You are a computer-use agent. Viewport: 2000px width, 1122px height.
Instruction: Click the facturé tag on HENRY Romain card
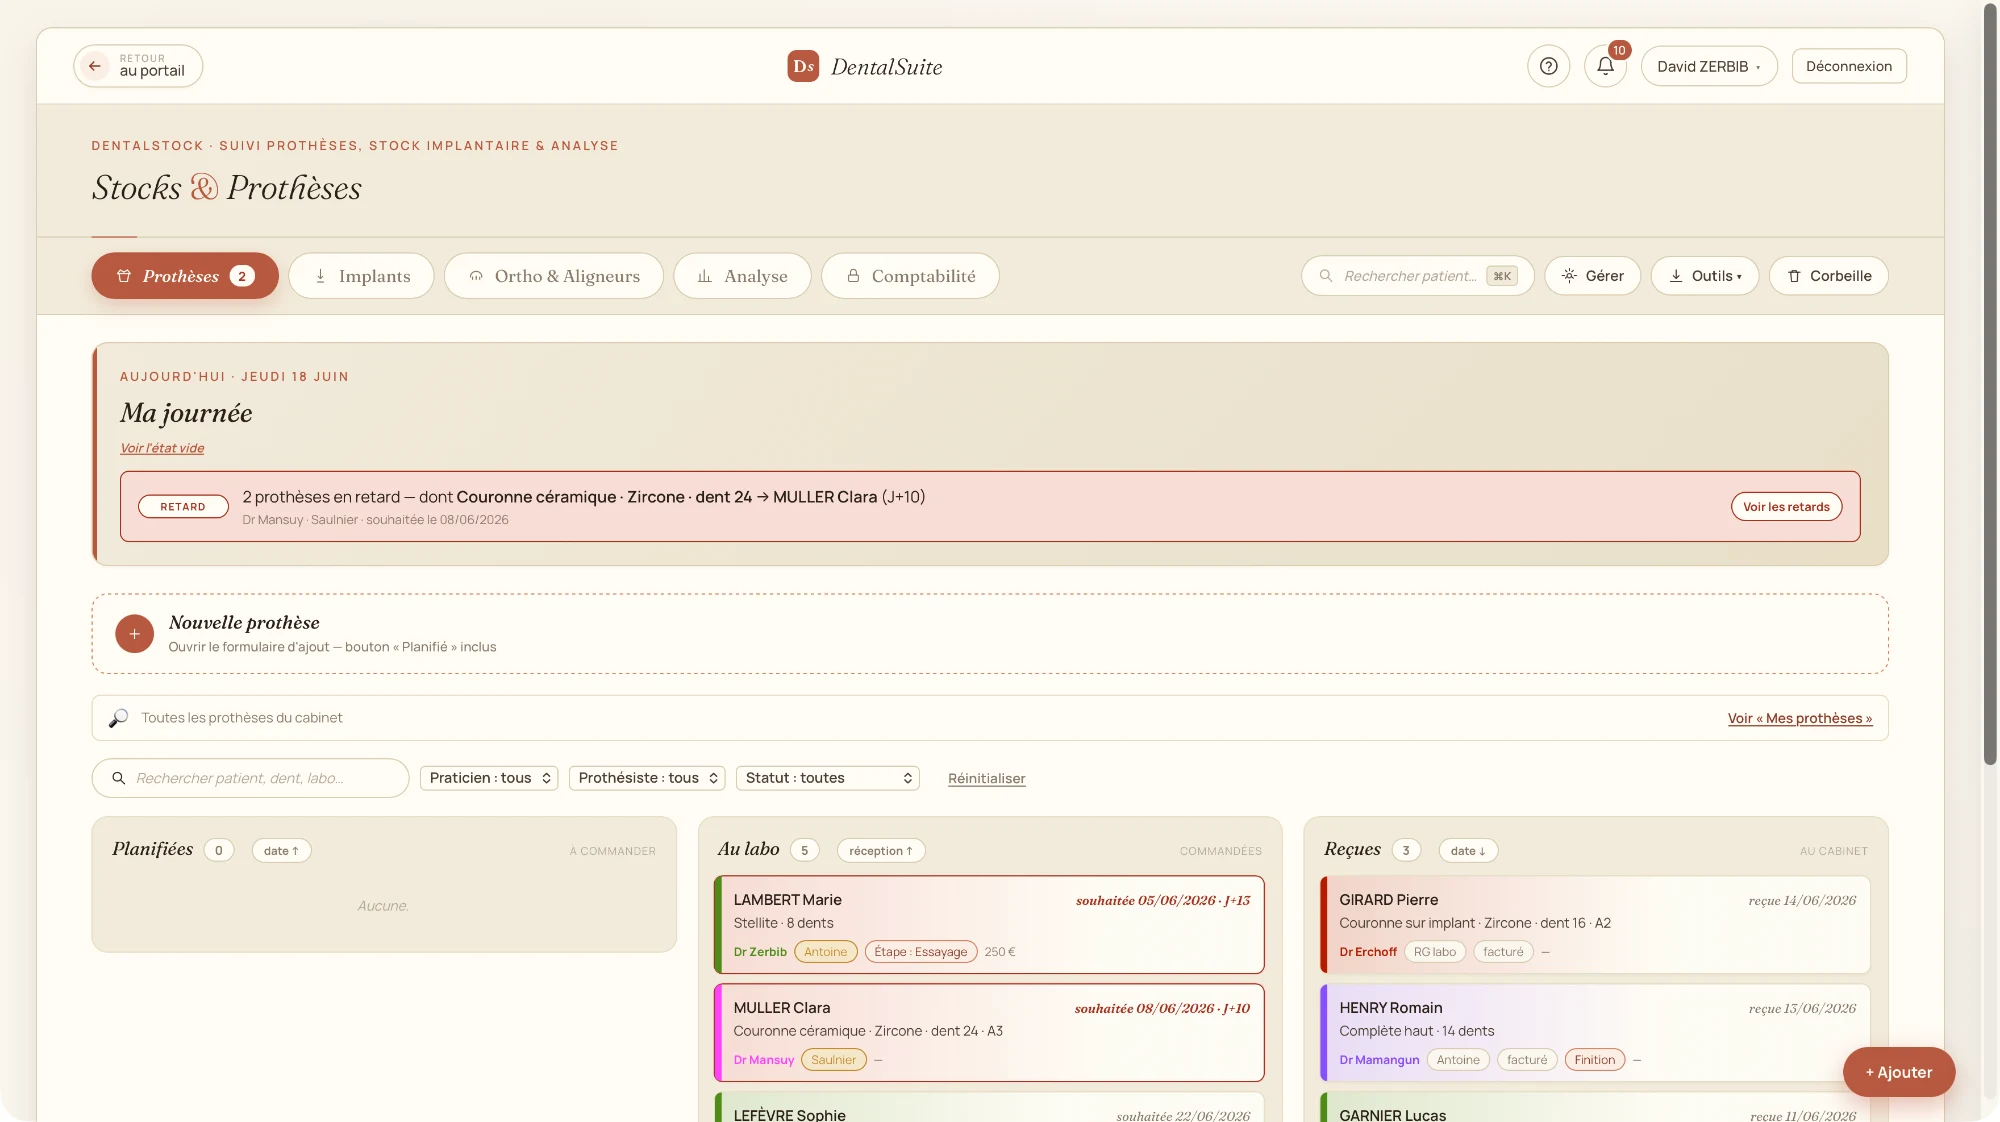[1526, 1060]
